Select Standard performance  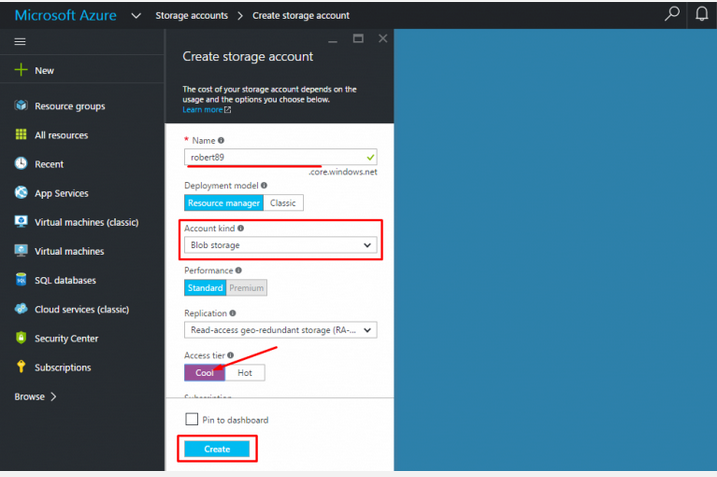pyautogui.click(x=205, y=288)
